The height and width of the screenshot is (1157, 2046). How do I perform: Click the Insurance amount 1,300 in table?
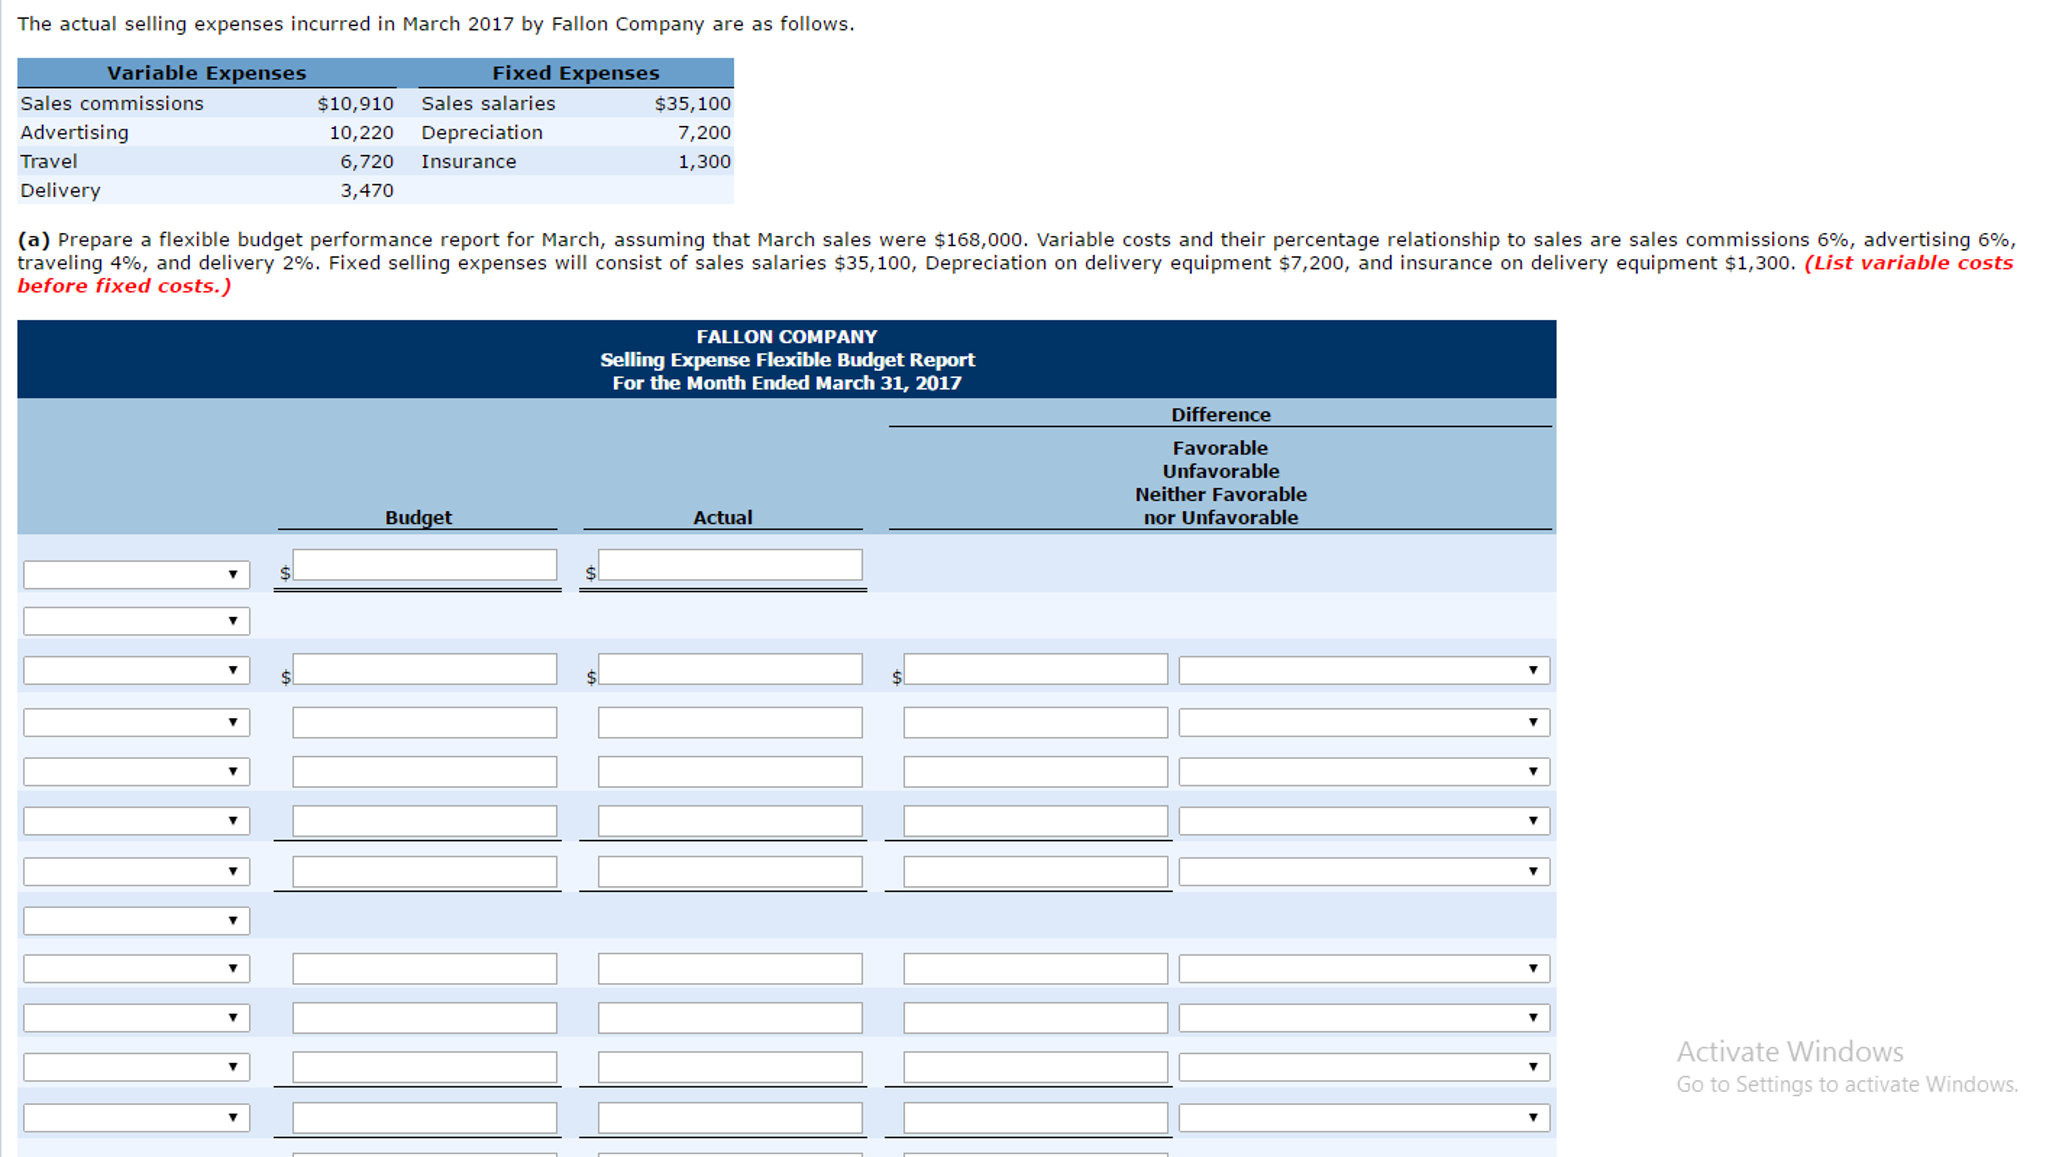click(704, 162)
